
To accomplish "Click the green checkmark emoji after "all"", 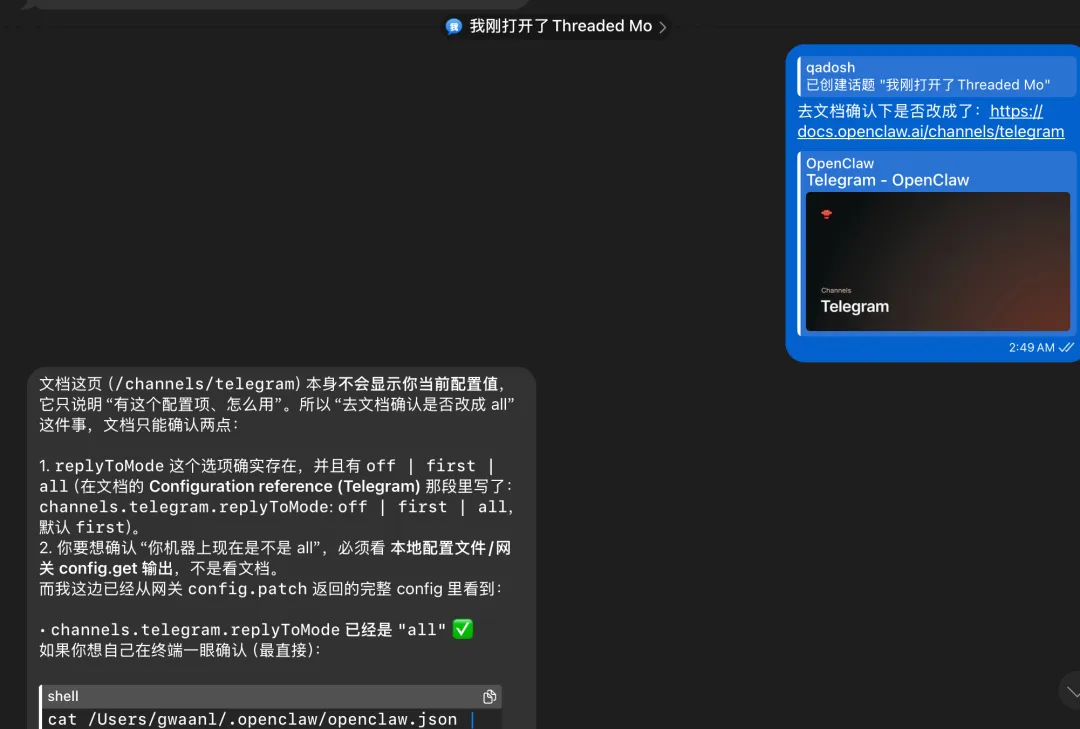I will (462, 629).
